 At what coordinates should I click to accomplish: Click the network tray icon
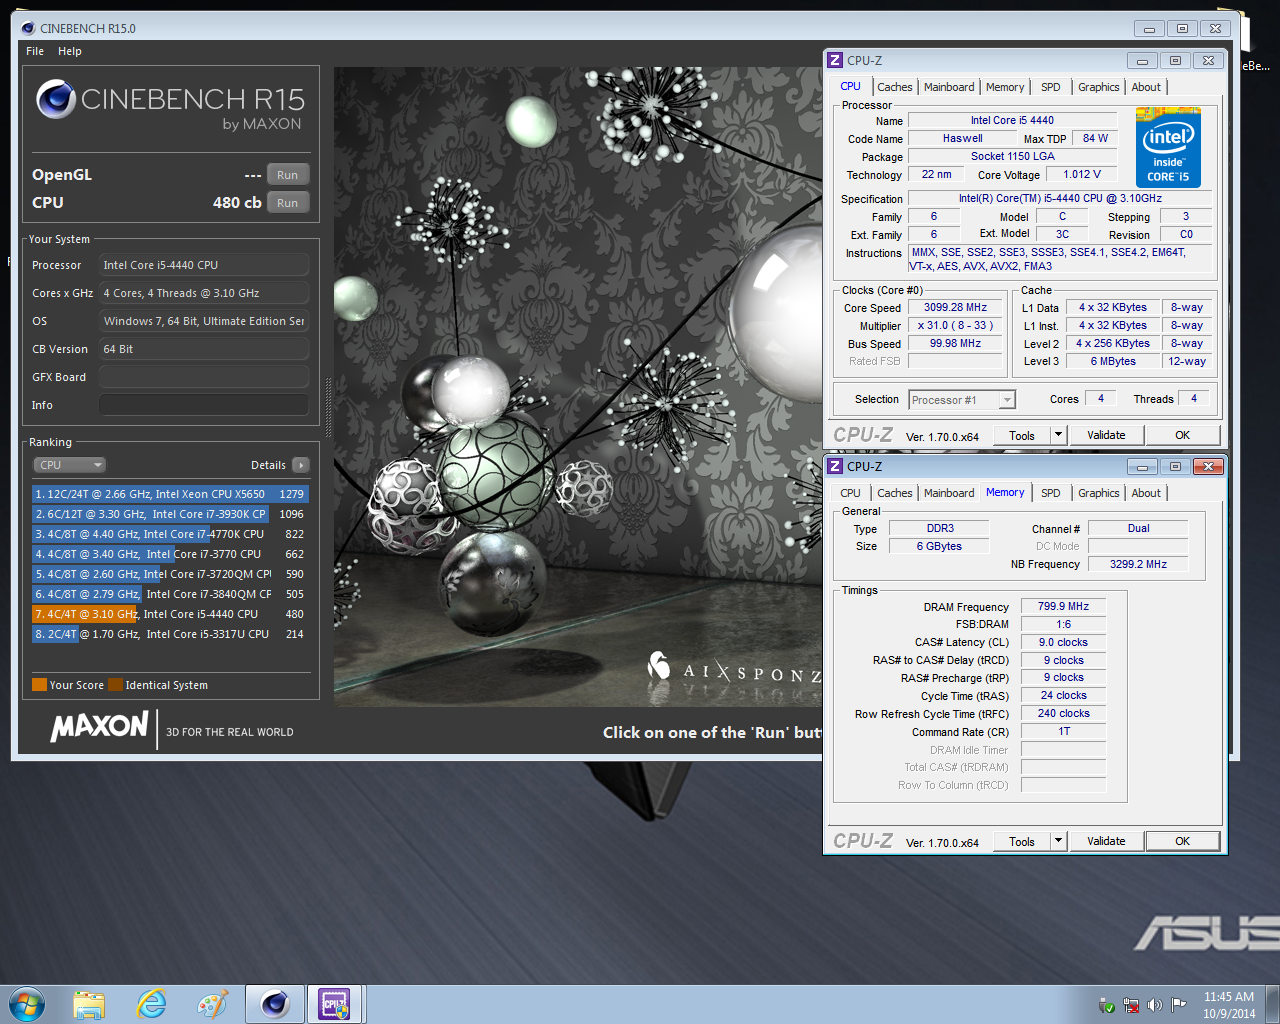pos(1131,1005)
